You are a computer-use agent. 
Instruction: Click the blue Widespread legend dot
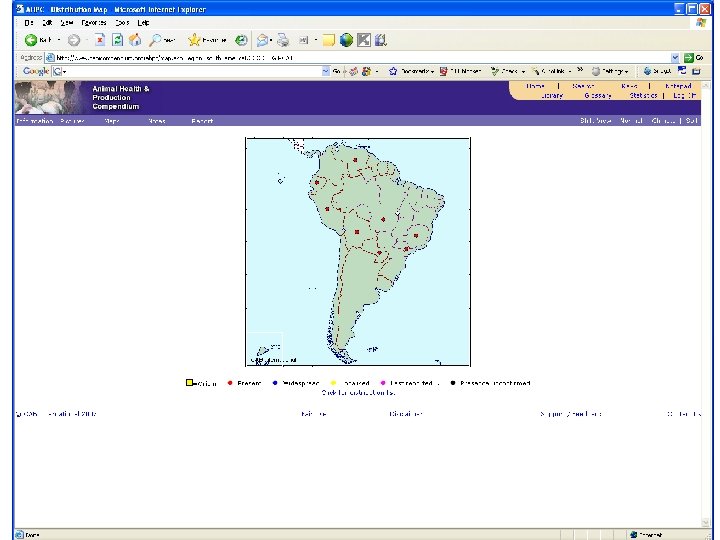tap(275, 383)
